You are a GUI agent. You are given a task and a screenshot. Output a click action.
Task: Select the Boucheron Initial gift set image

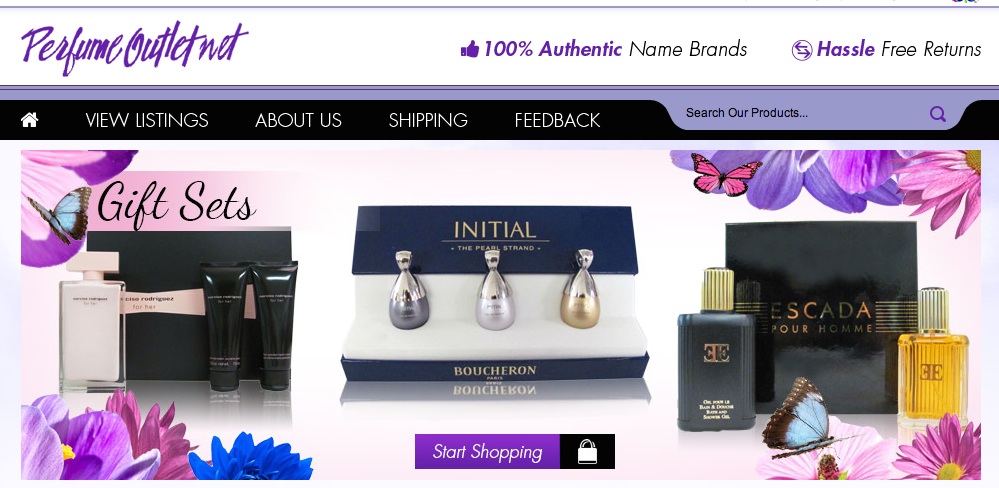494,296
